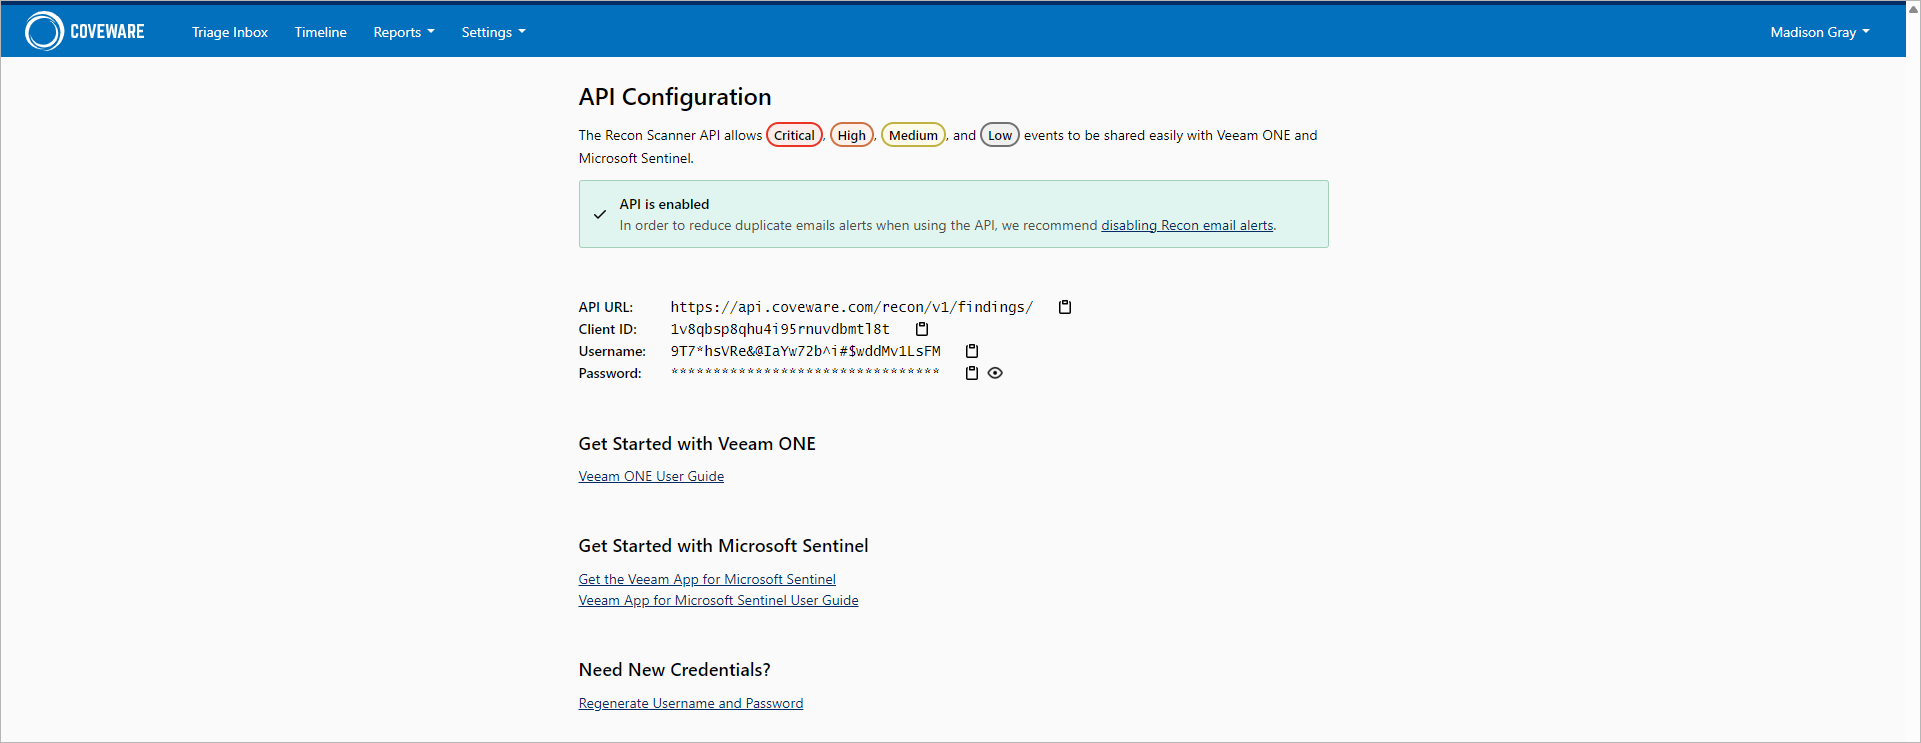Click the API URL value text

tap(851, 307)
